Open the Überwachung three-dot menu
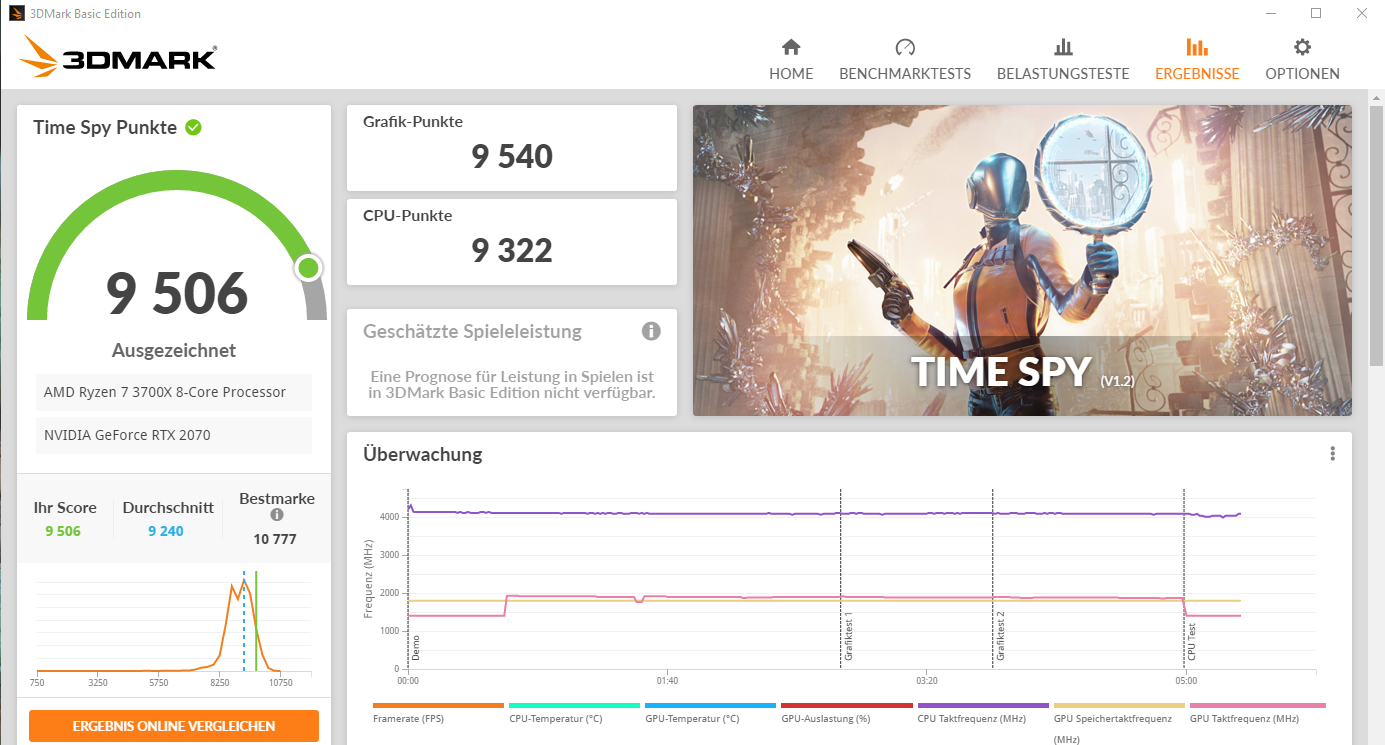 tap(1333, 454)
